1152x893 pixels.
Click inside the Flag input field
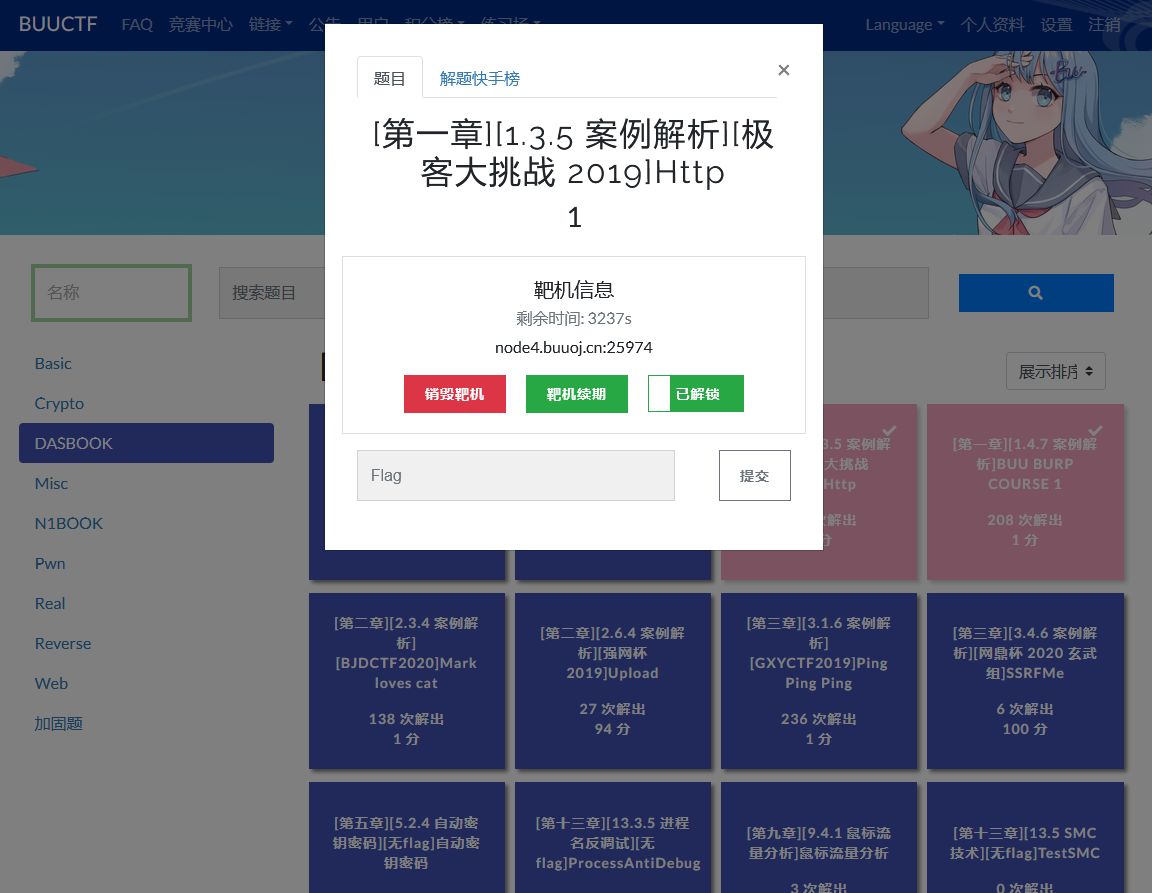click(x=515, y=475)
